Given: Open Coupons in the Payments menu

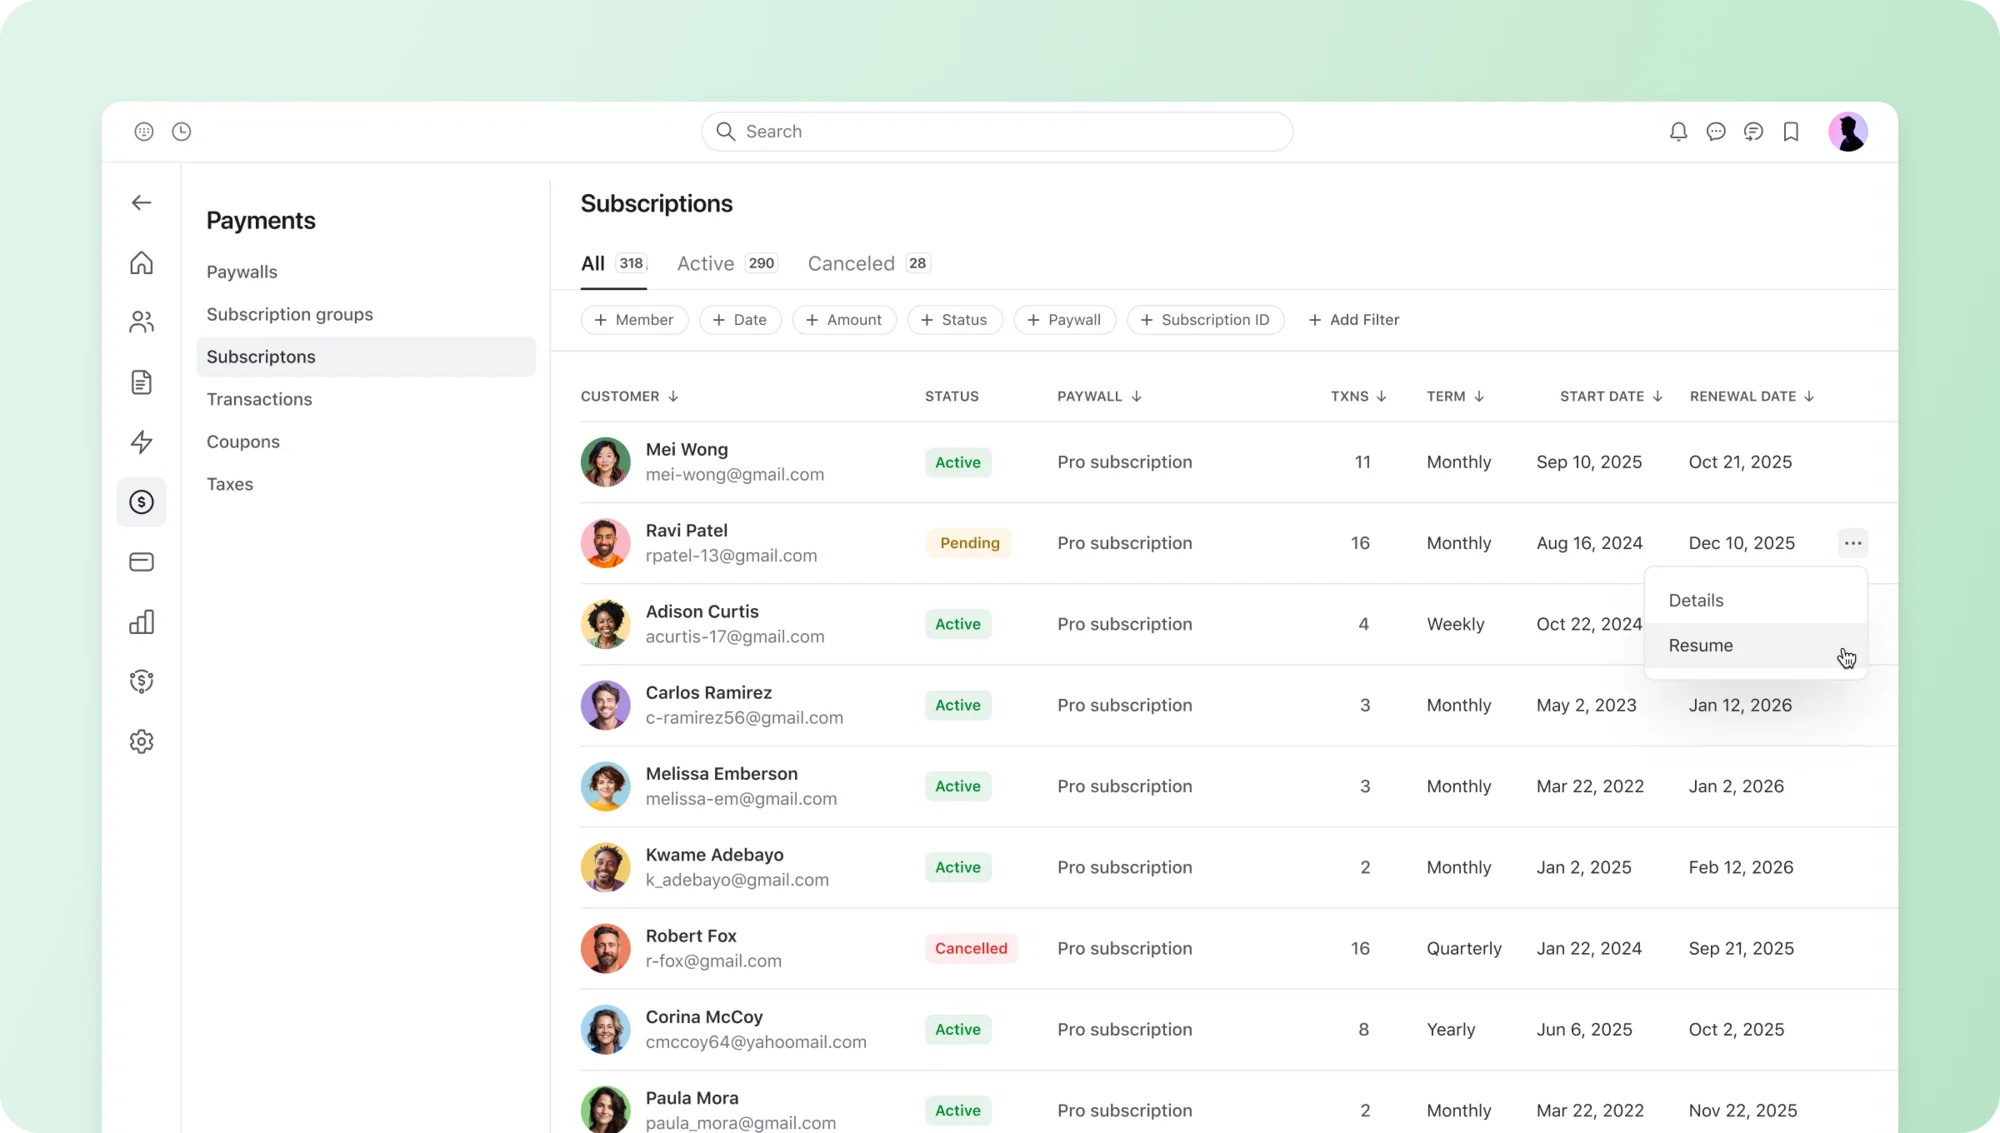Looking at the screenshot, I should [x=243, y=442].
